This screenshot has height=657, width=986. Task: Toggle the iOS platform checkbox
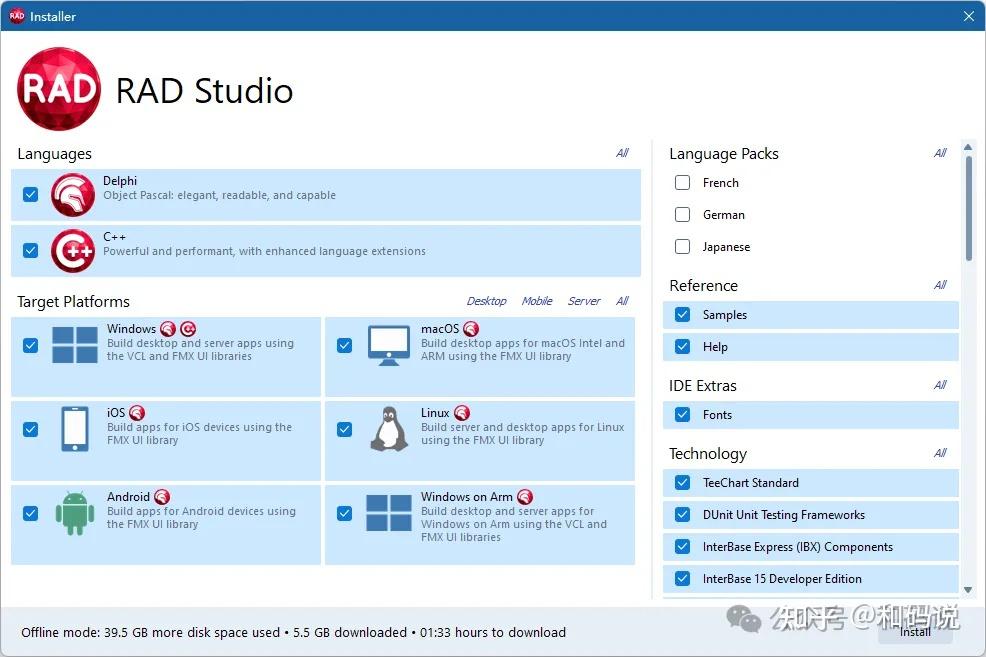tap(30, 429)
